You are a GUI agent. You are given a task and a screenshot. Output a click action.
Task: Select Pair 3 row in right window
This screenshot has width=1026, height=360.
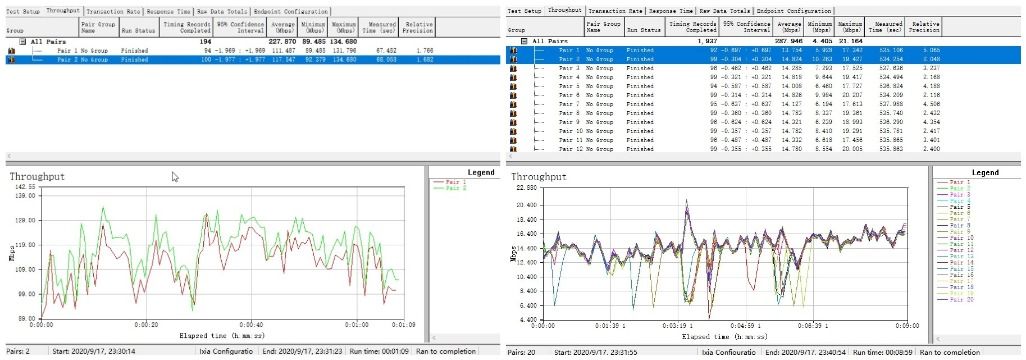(764, 68)
